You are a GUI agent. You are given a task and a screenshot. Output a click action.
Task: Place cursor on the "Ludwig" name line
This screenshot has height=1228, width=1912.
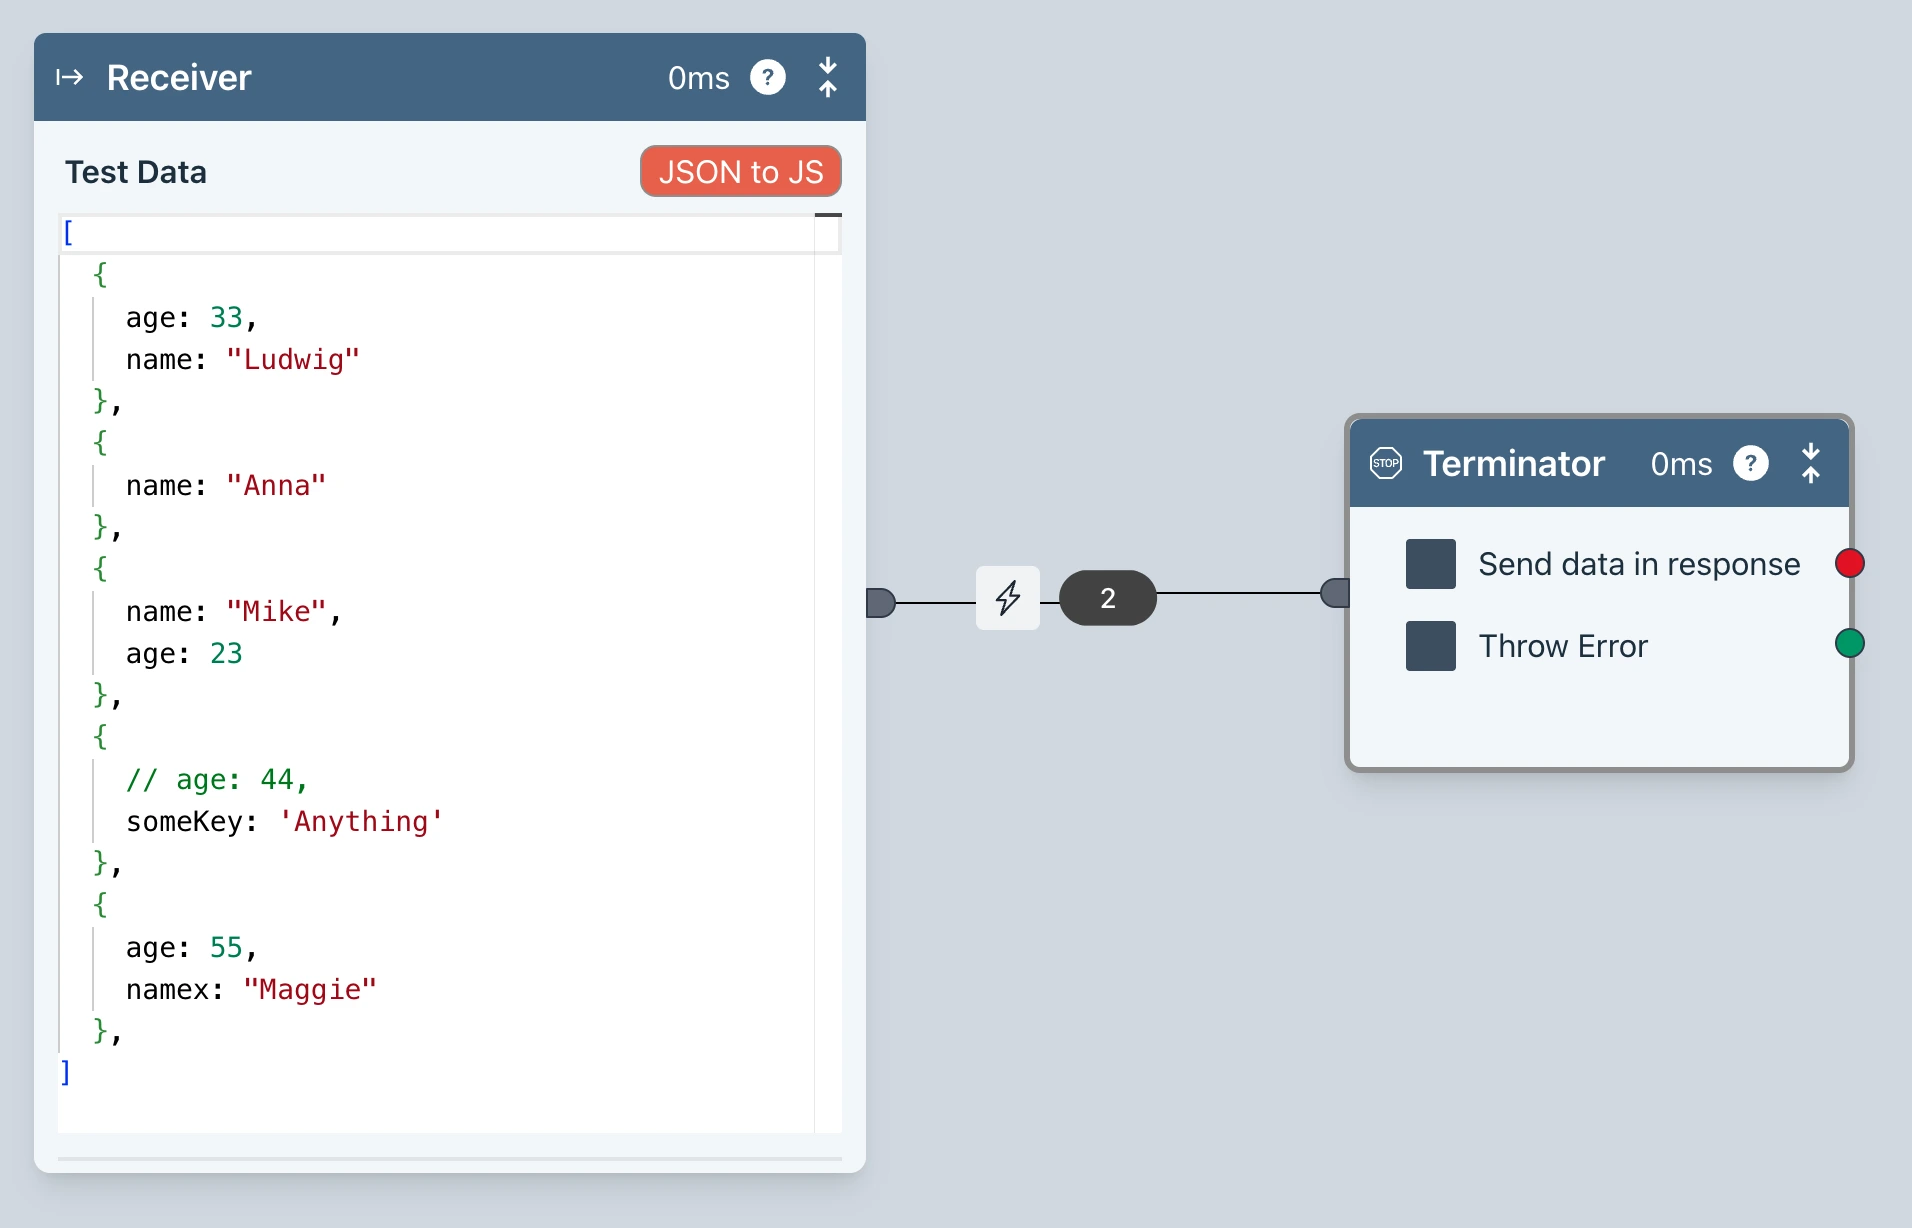point(292,360)
